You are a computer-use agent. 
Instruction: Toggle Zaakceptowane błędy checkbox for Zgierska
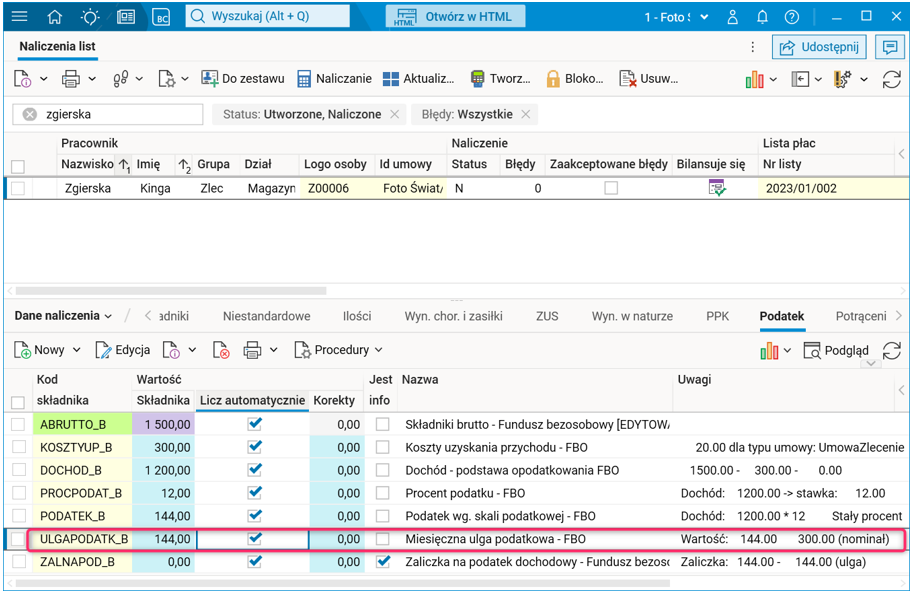click(x=611, y=188)
